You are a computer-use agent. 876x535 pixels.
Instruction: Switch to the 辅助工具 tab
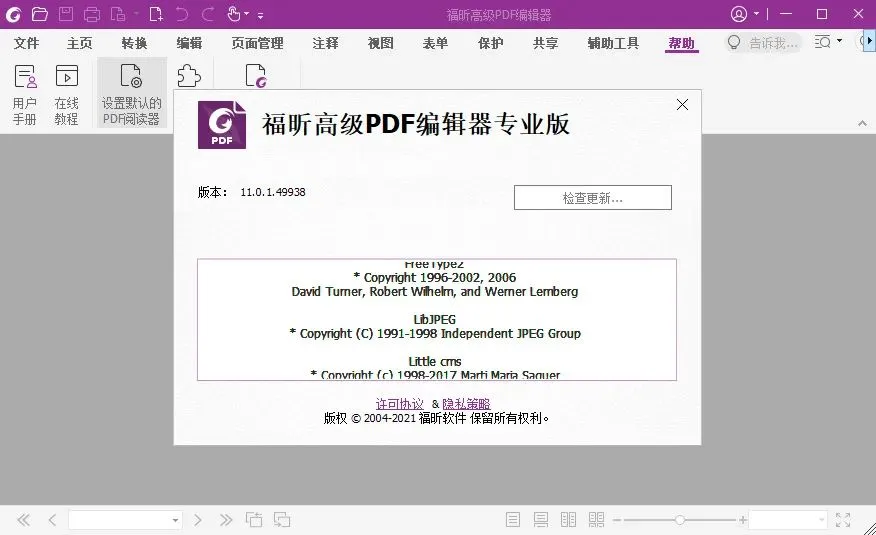[613, 43]
